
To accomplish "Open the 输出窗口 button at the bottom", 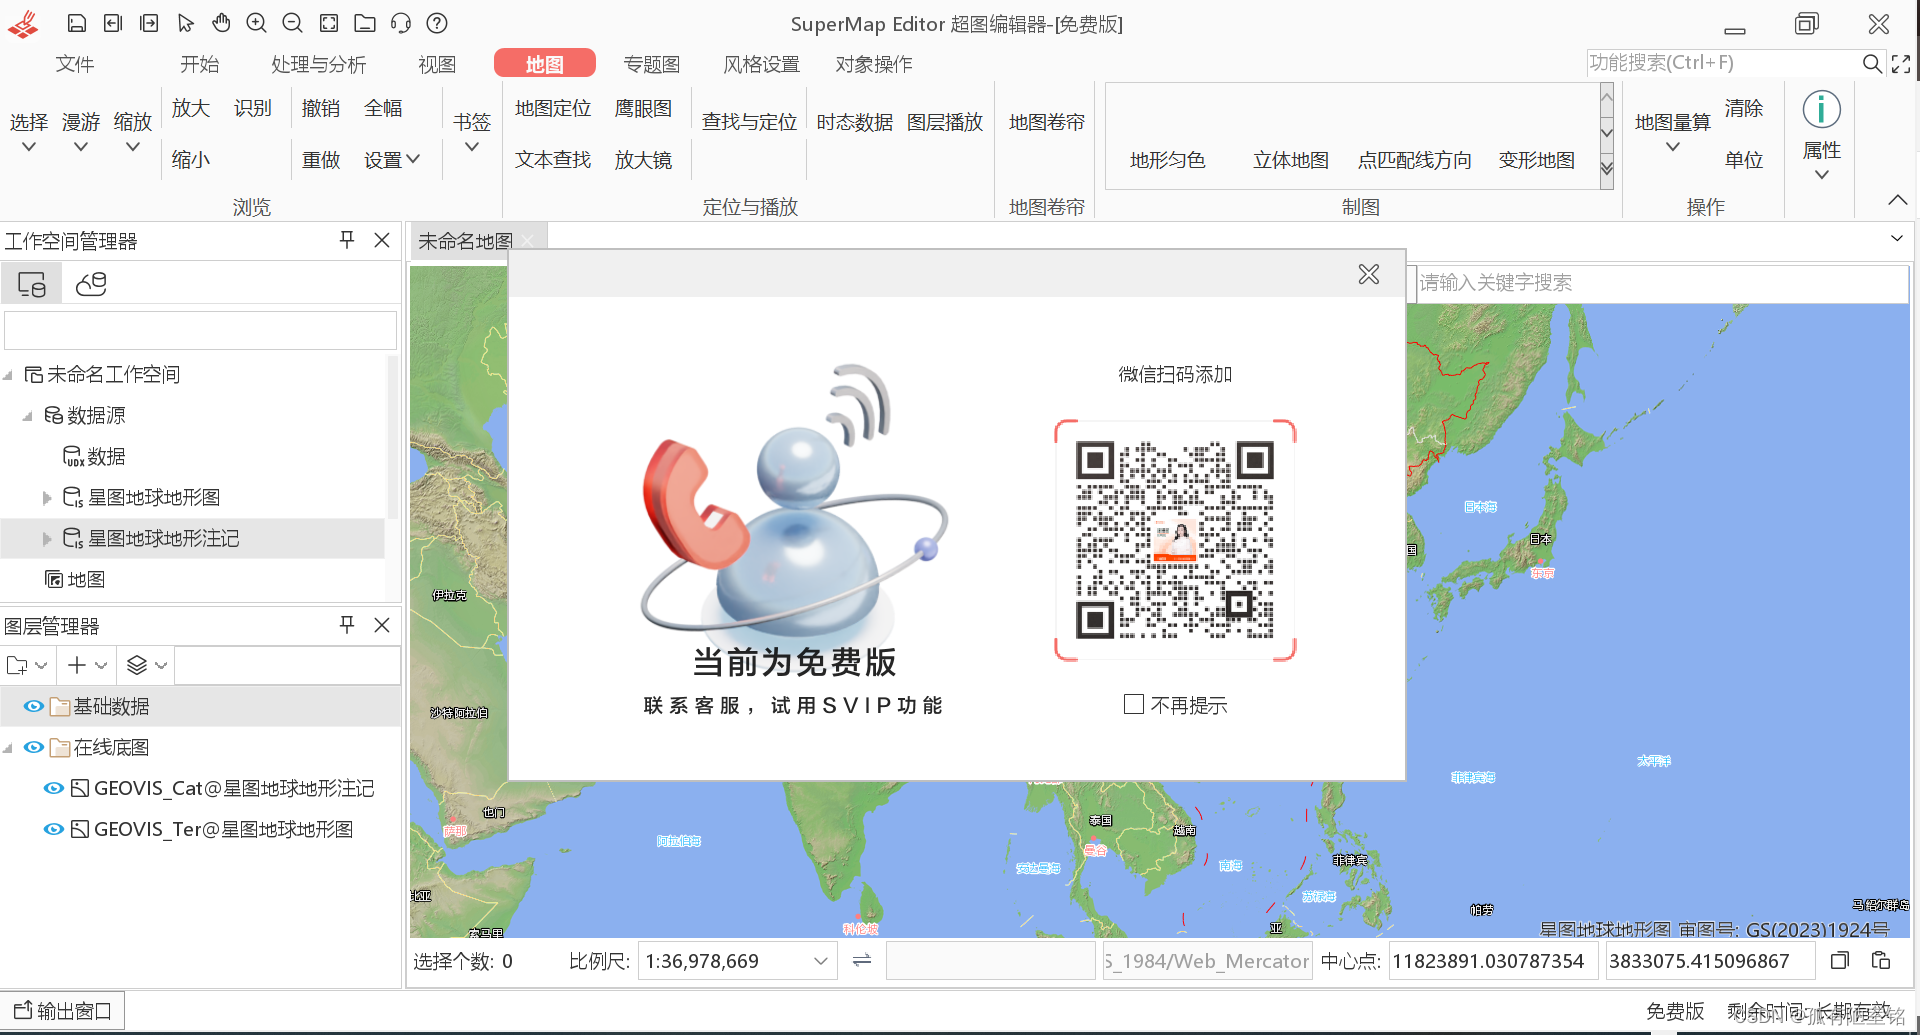I will tap(63, 1011).
